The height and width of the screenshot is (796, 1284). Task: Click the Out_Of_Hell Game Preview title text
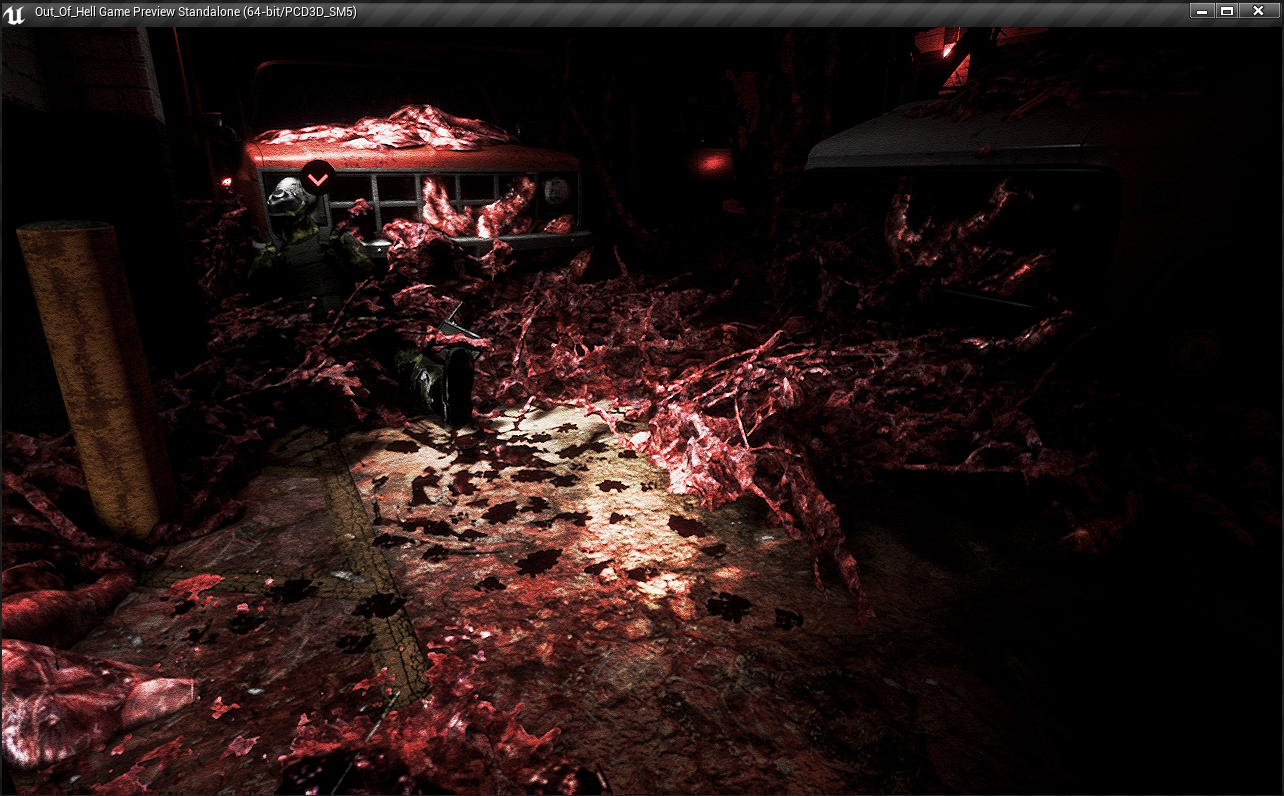195,12
